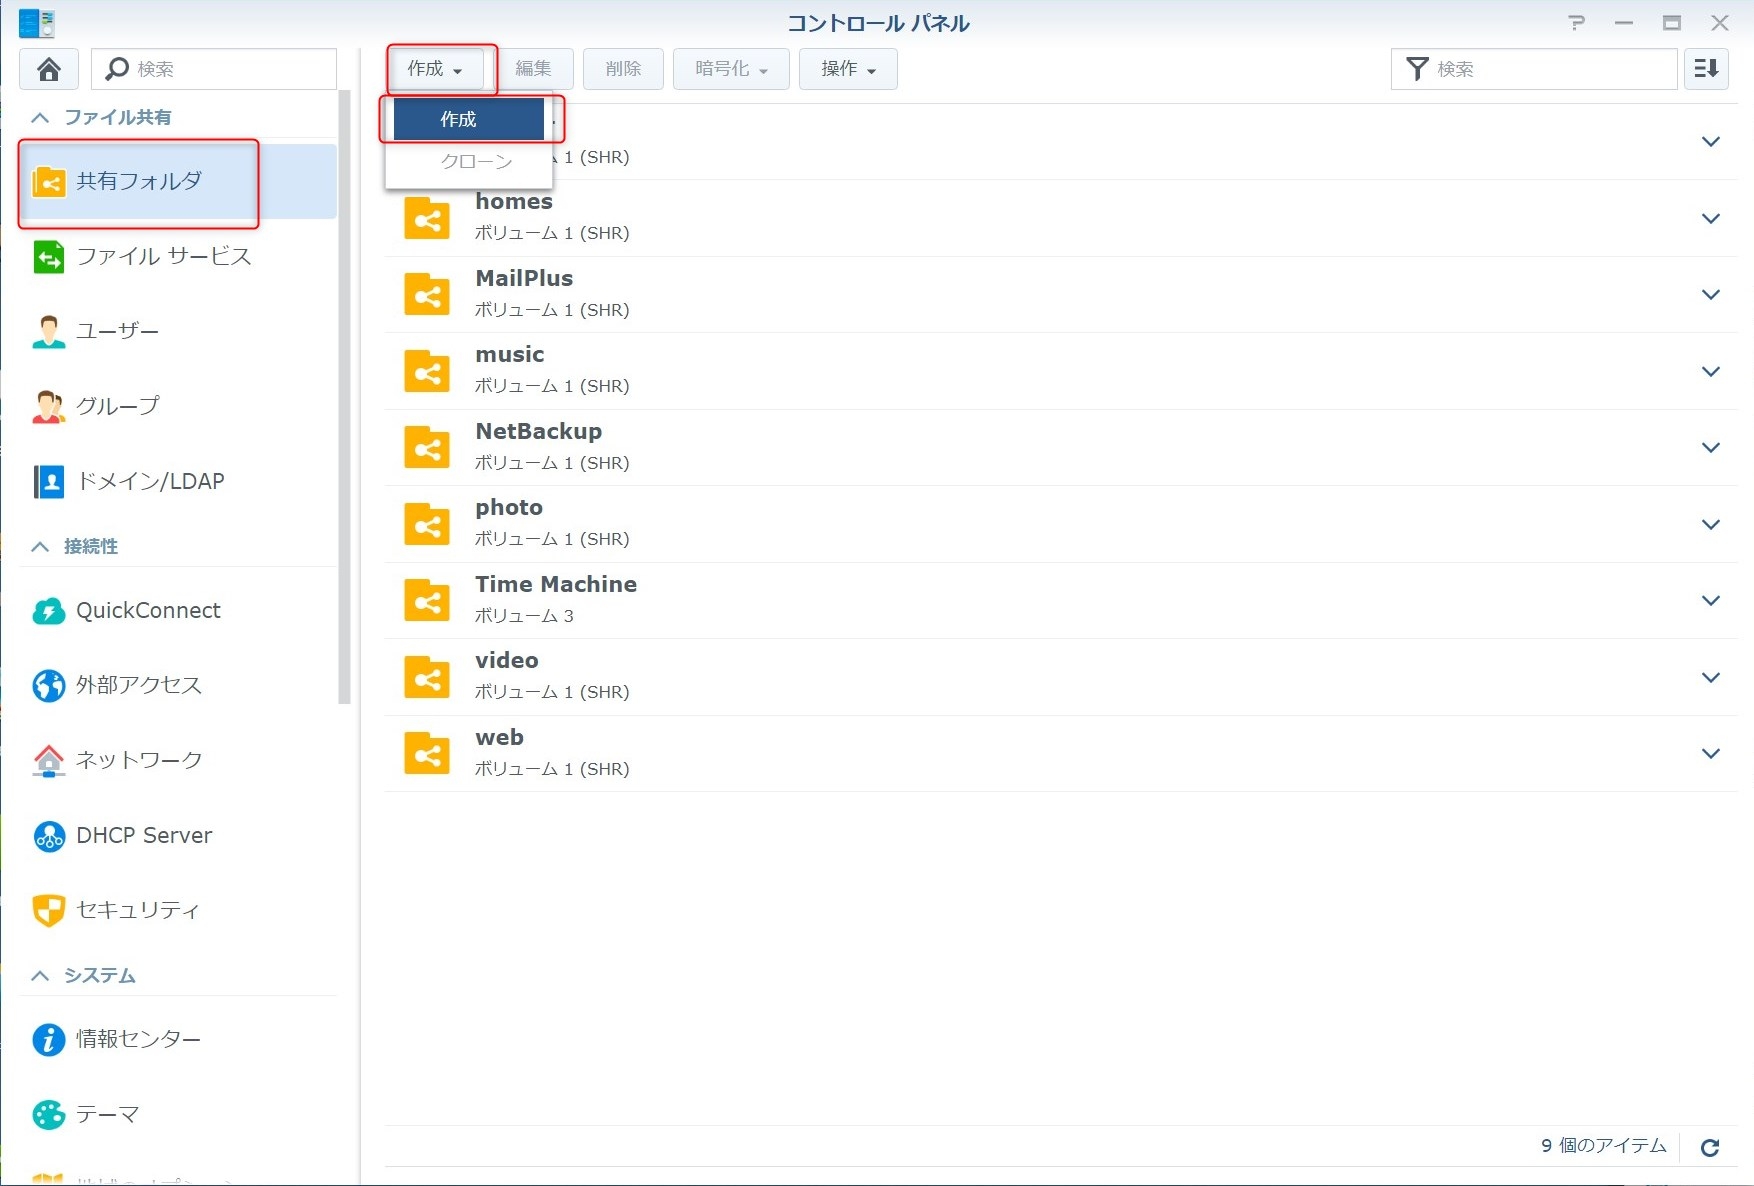The height and width of the screenshot is (1186, 1754).
Task: Open the セキュリティ shield icon
Action: pyautogui.click(x=48, y=910)
